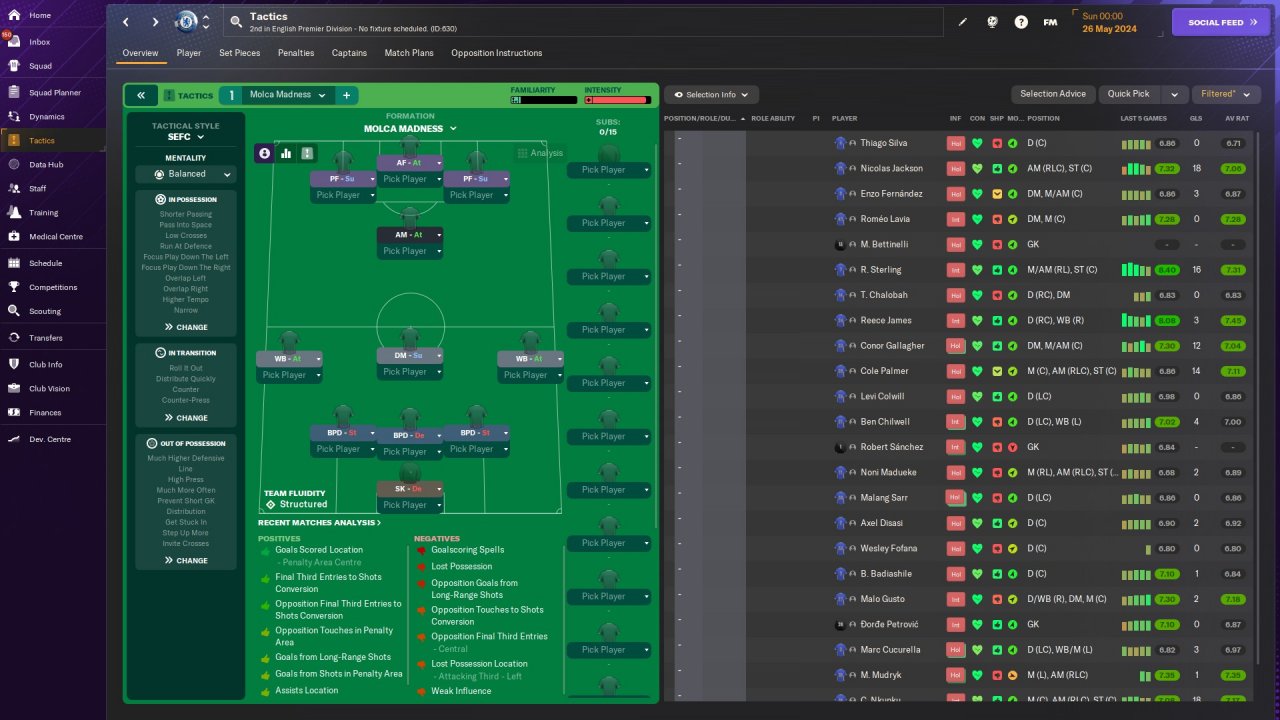Click the Familiarity progress bar
Viewport: 1280px width, 720px height.
click(x=544, y=100)
